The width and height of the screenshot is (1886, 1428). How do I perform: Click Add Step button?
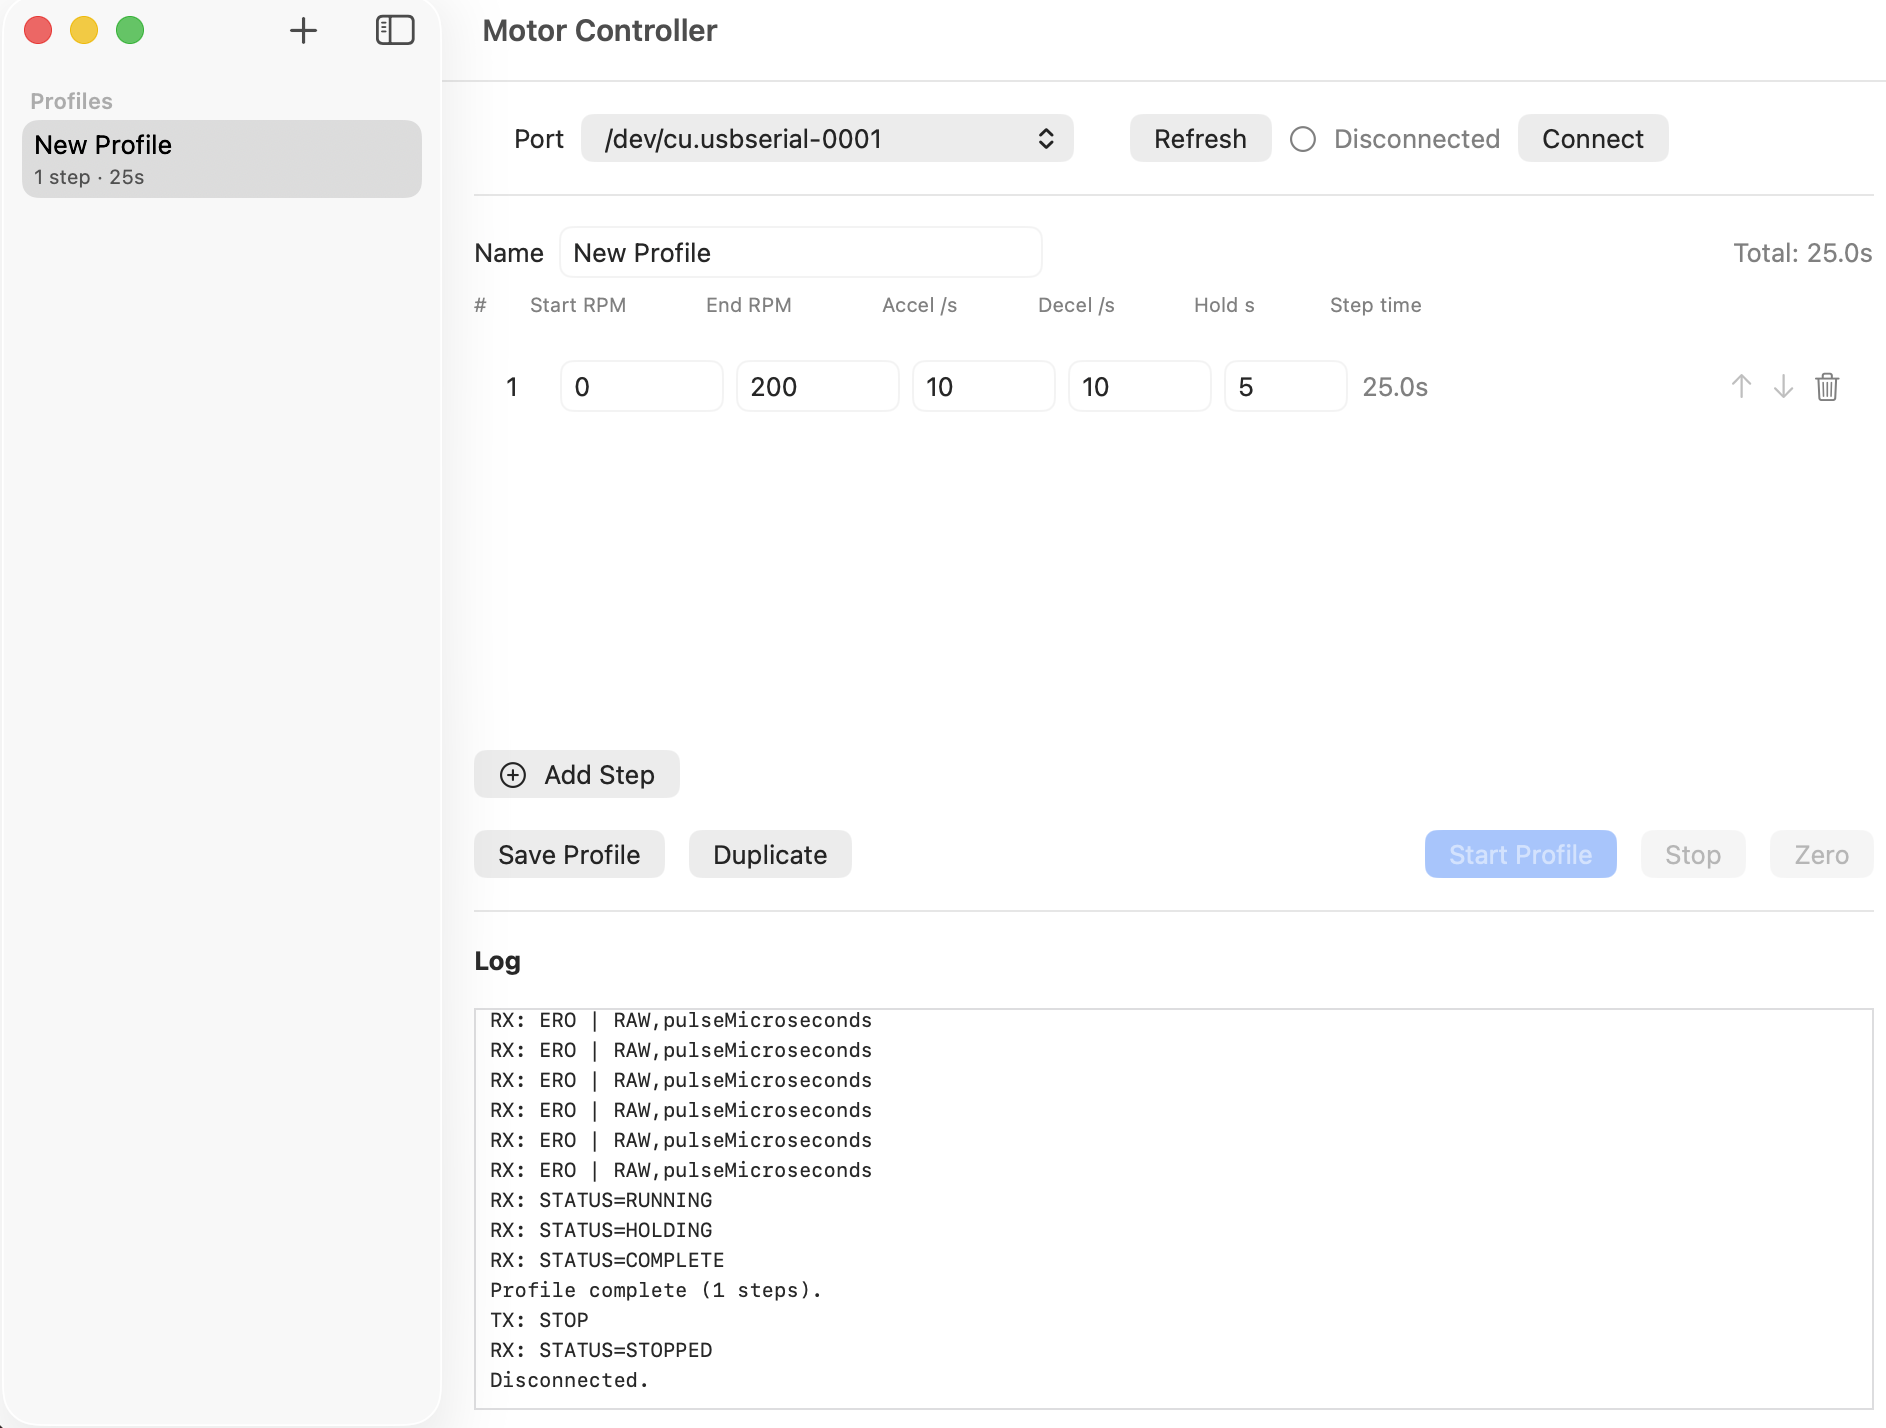click(577, 774)
